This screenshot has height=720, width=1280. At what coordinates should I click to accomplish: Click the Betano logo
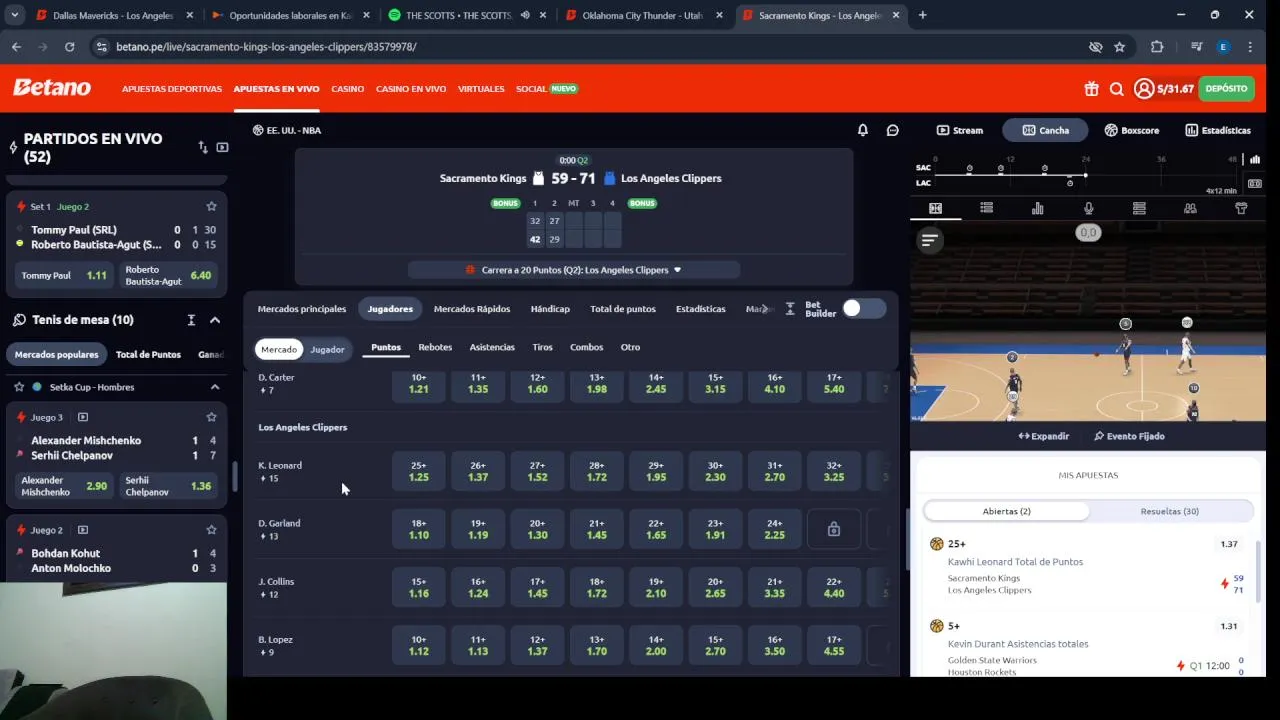pos(52,88)
